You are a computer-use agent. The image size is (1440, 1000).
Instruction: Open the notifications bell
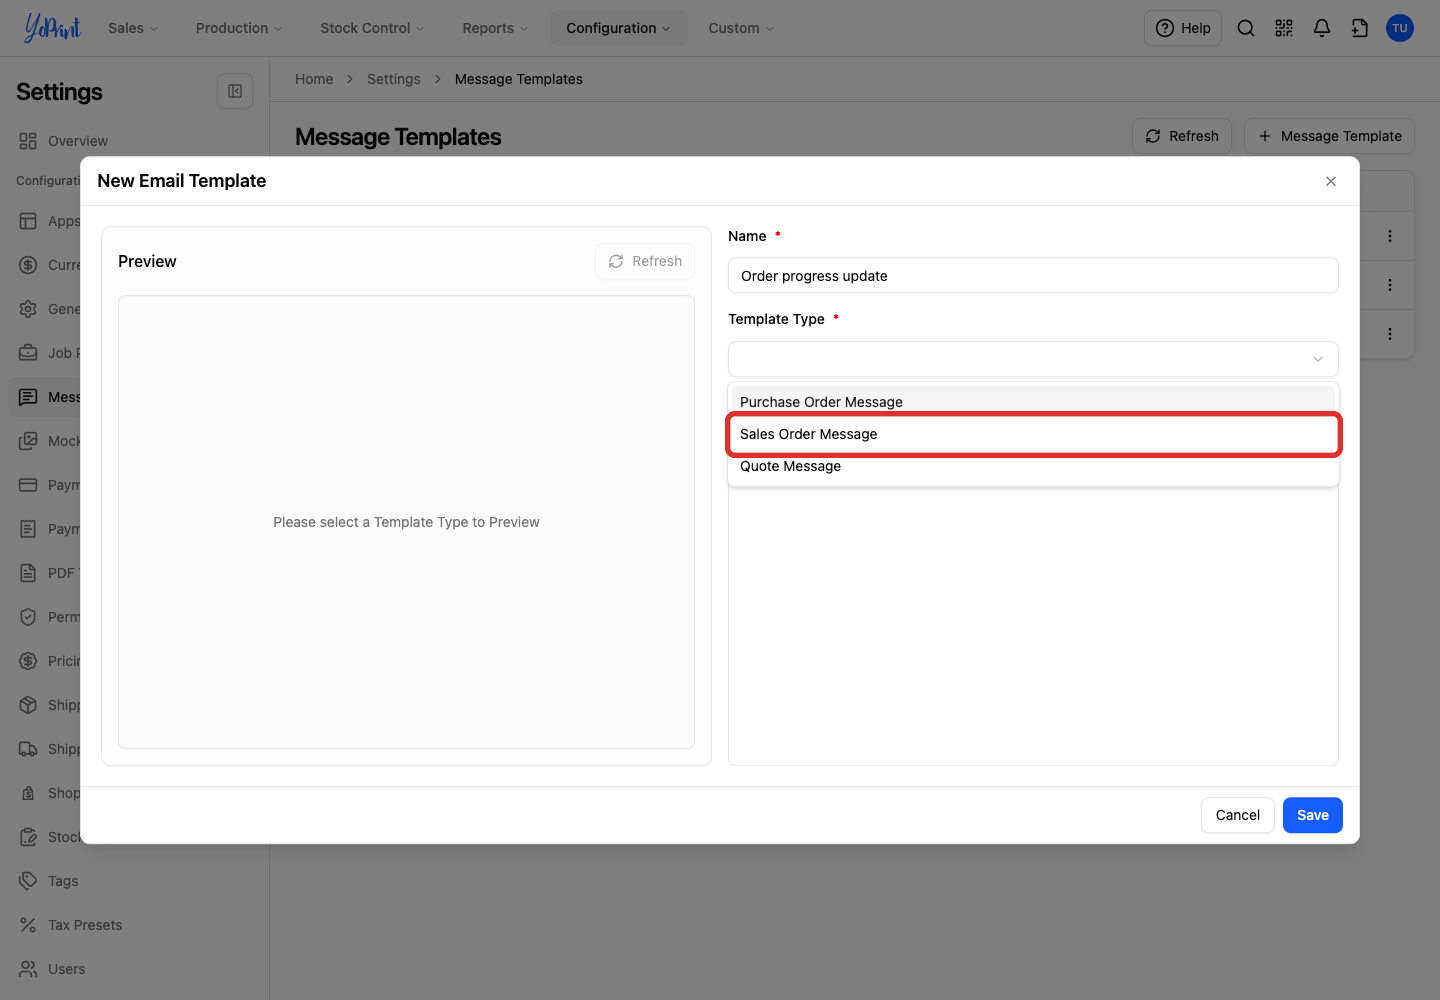click(1322, 28)
